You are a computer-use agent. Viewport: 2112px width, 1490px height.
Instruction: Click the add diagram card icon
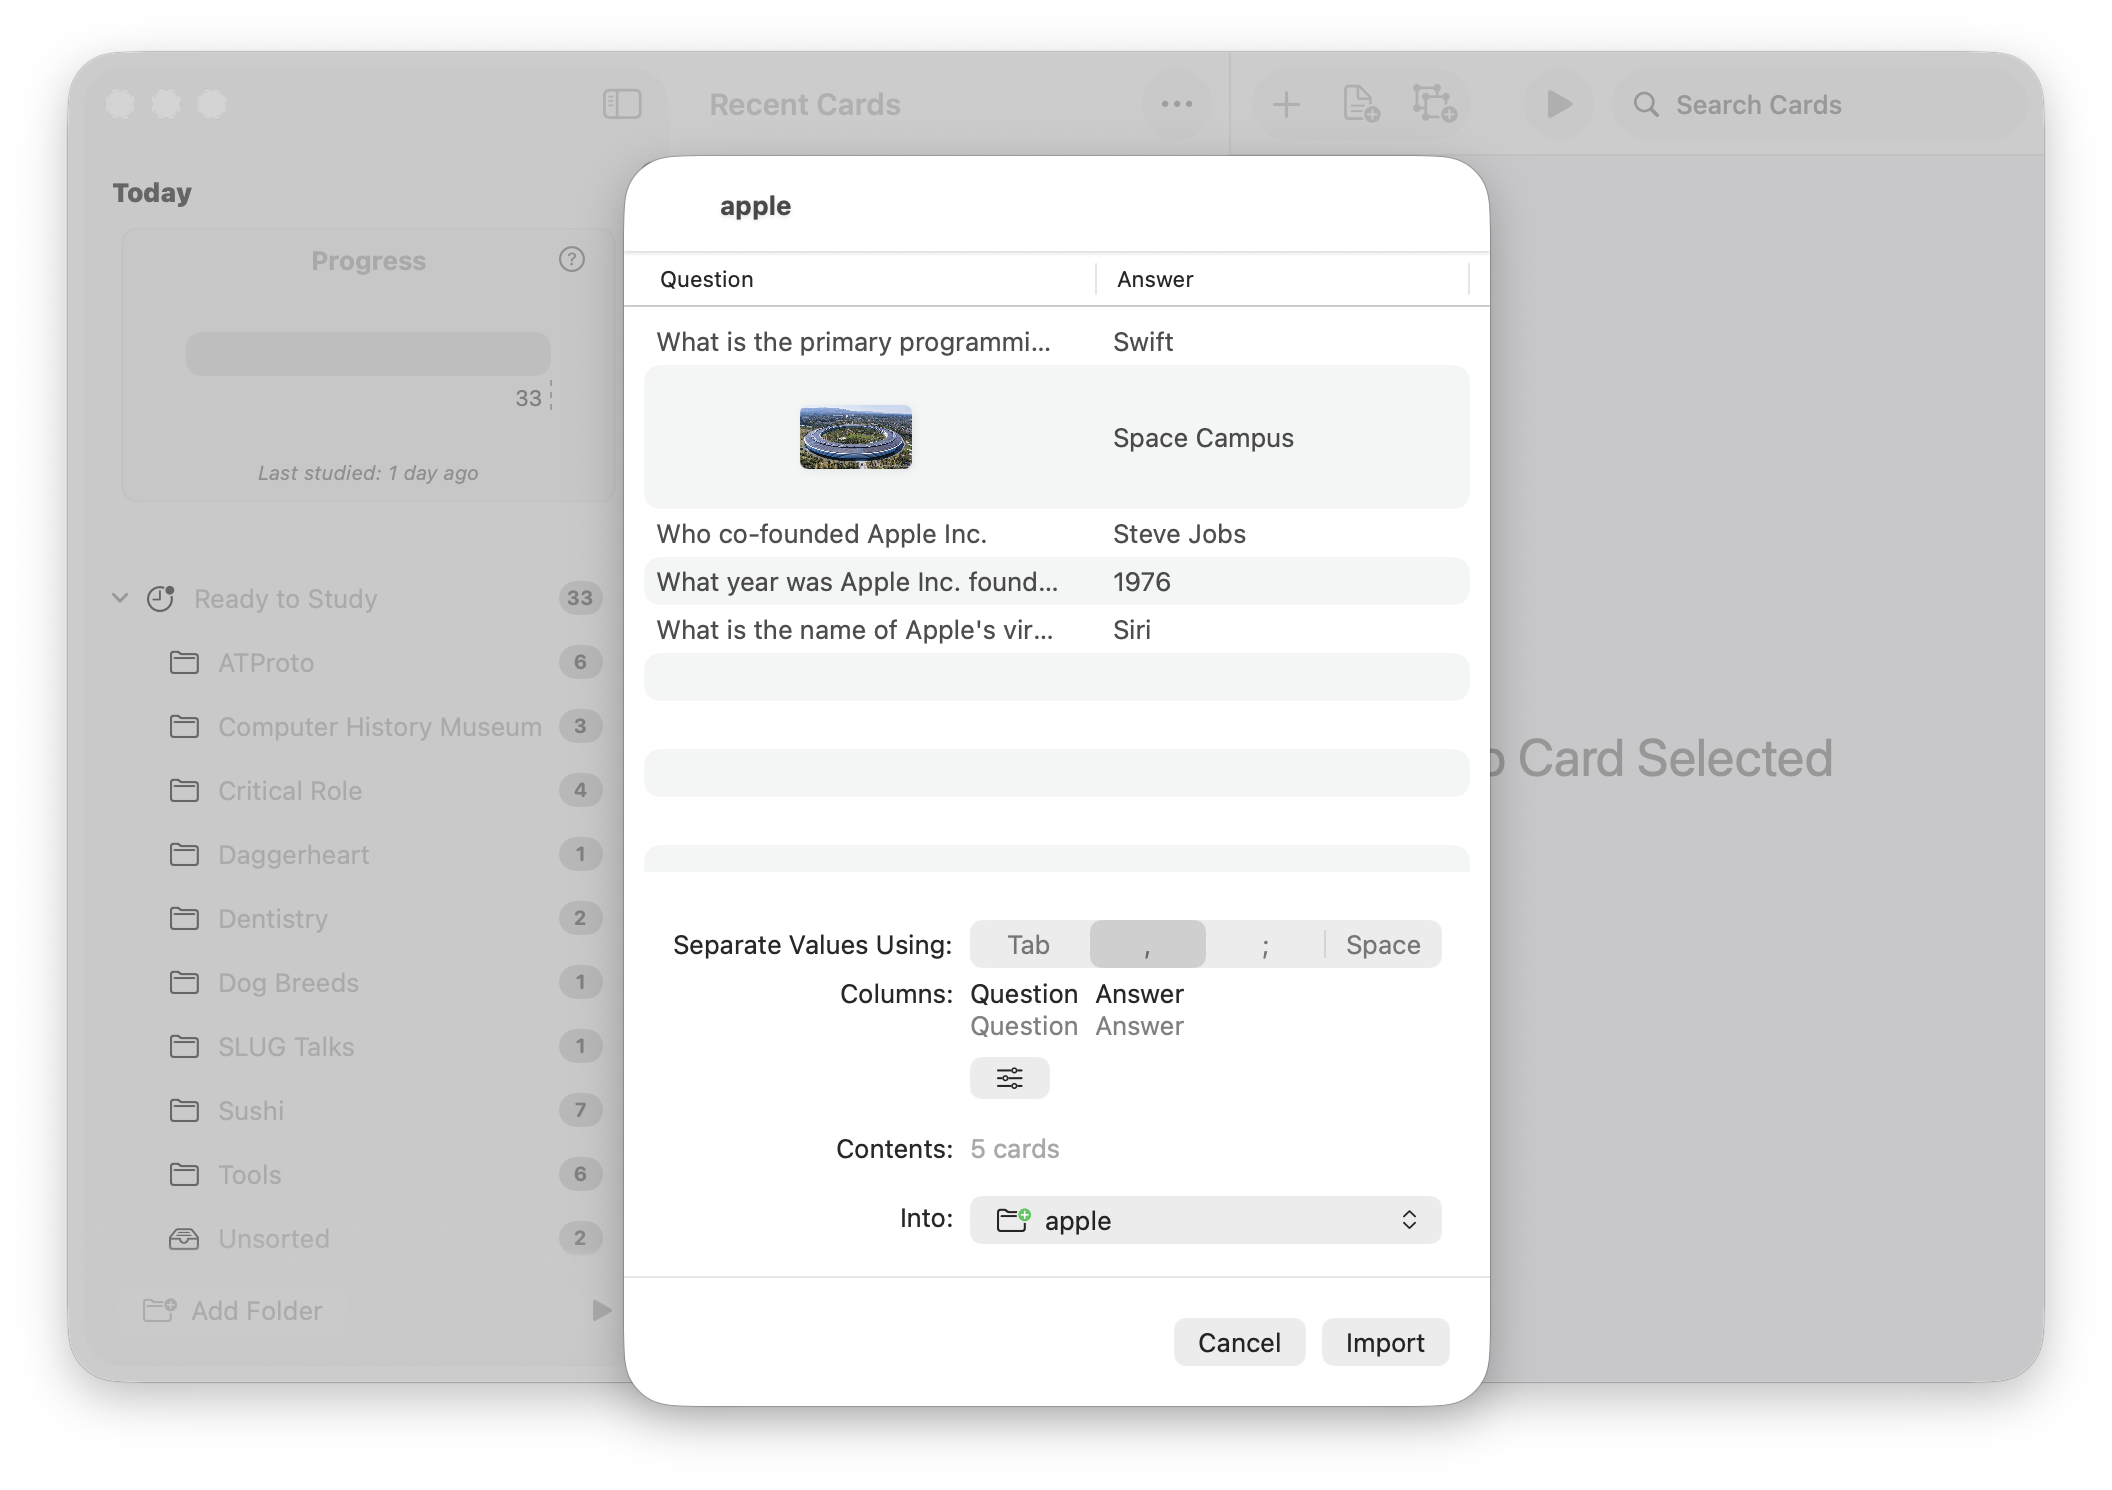click(1433, 104)
